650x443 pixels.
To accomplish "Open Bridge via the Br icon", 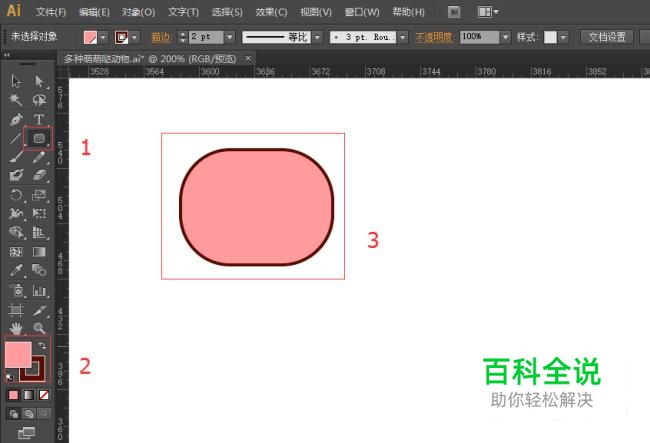I will click(454, 12).
